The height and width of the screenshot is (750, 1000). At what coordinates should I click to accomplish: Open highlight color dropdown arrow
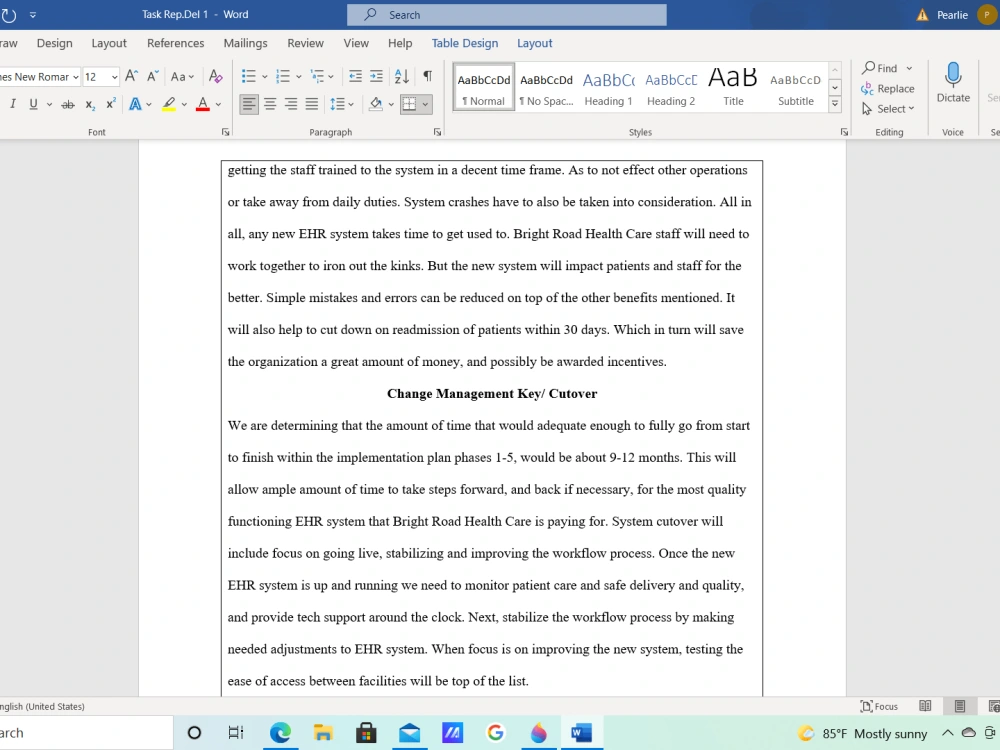click(x=184, y=105)
